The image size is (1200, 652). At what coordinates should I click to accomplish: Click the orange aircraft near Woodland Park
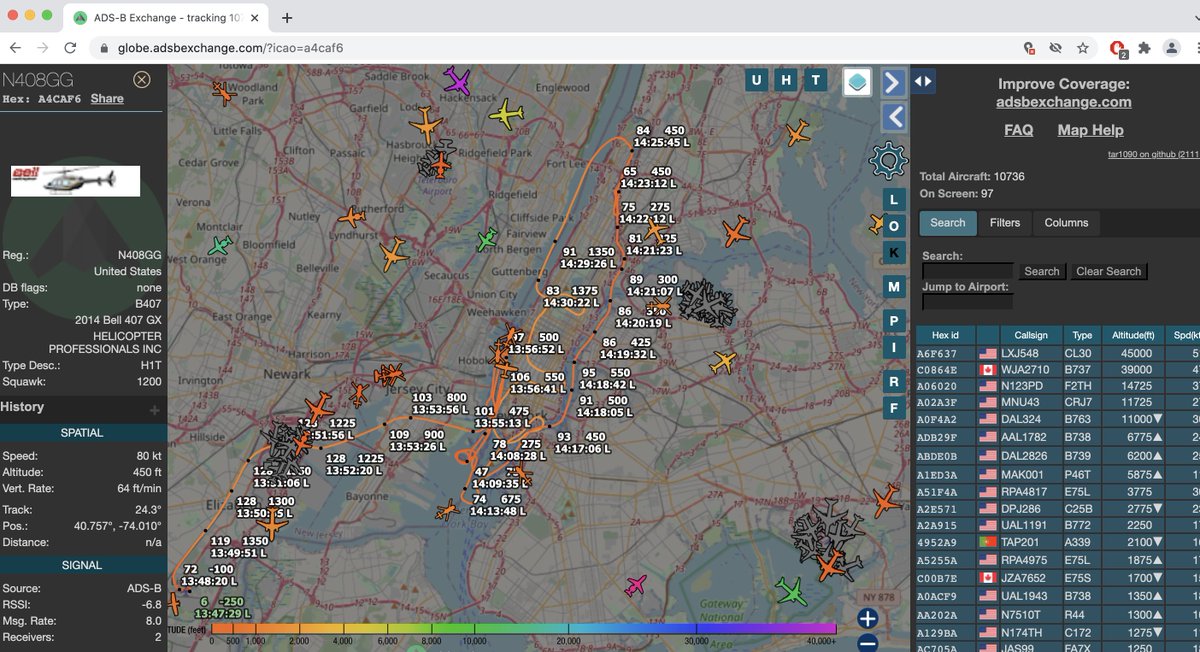pos(221,92)
